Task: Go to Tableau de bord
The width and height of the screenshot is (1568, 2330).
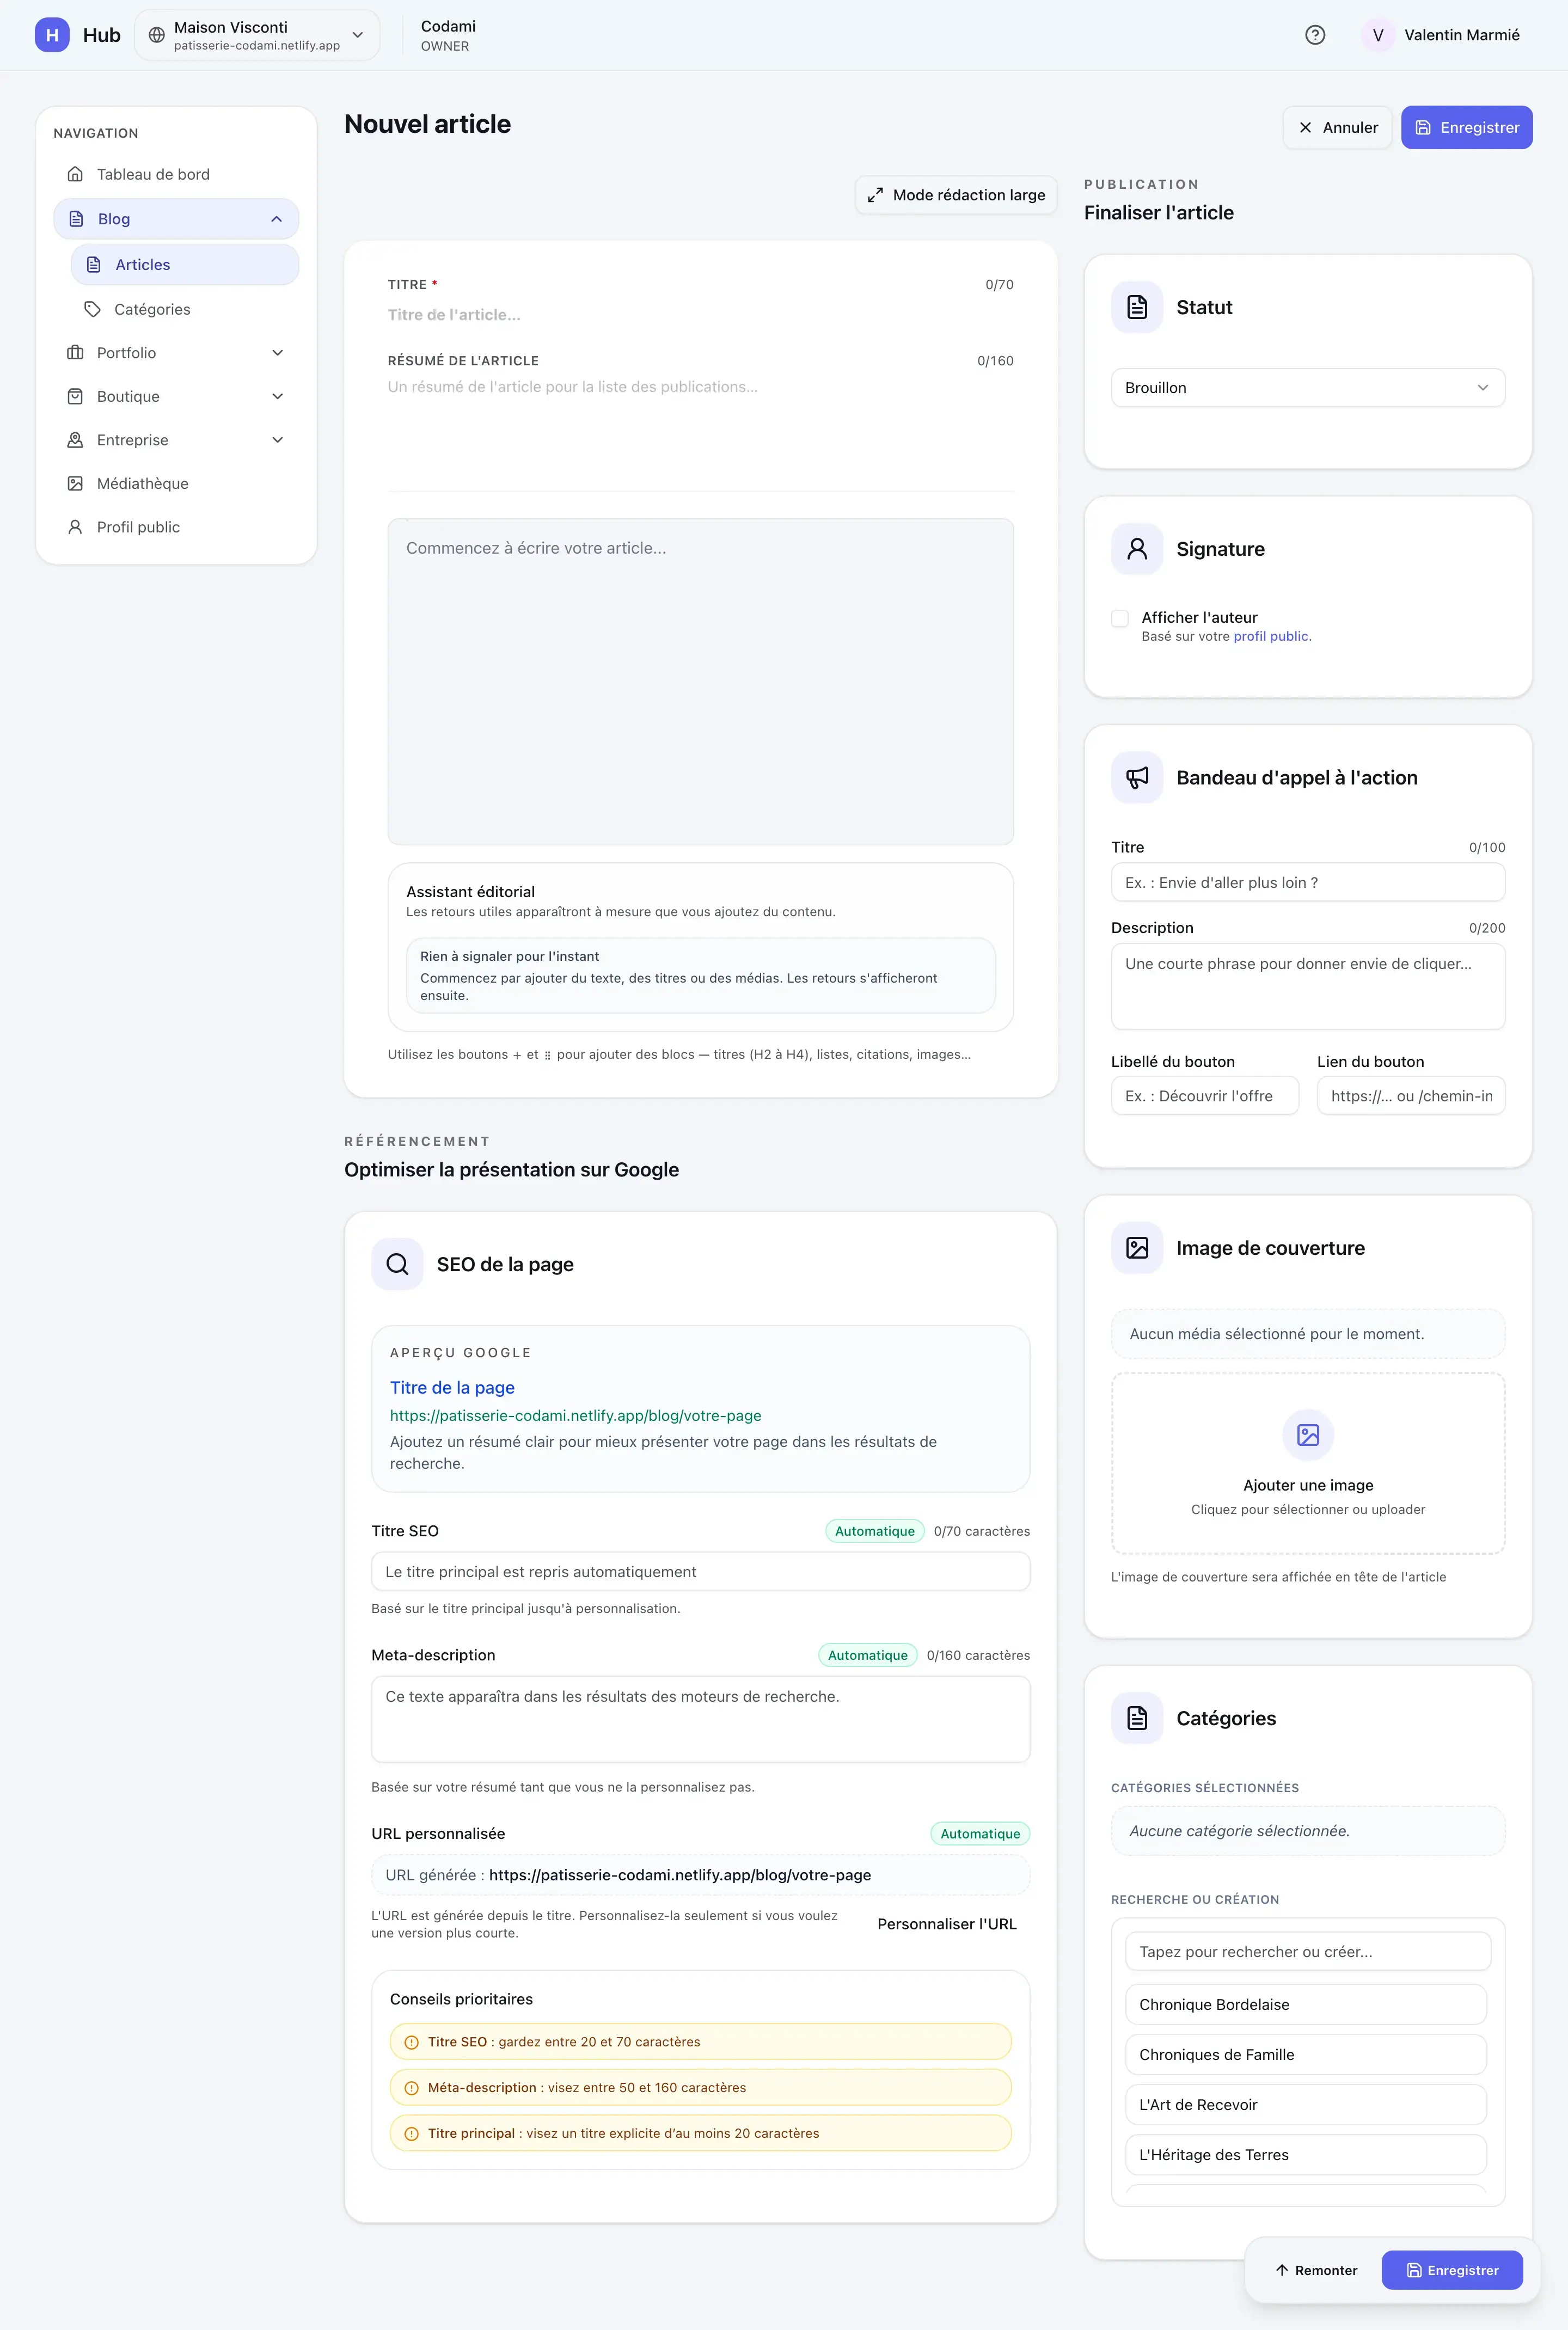Action: click(x=176, y=174)
